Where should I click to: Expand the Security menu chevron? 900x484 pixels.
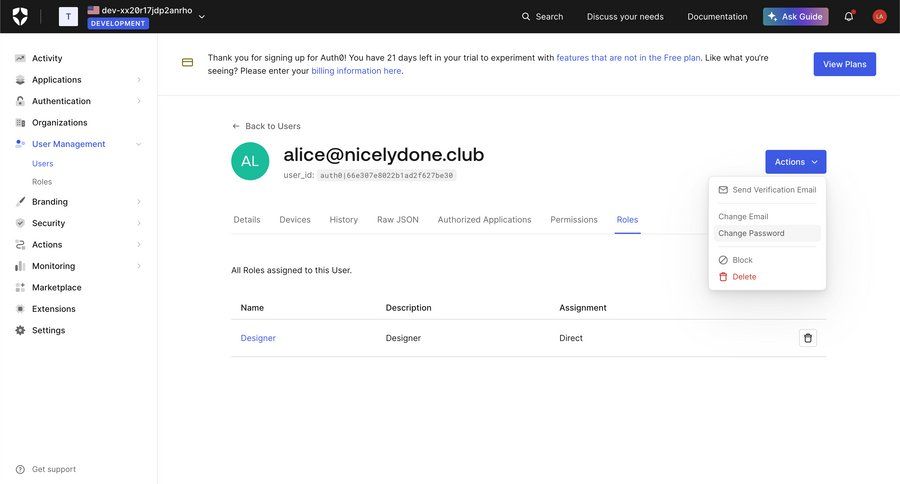pyautogui.click(x=139, y=223)
